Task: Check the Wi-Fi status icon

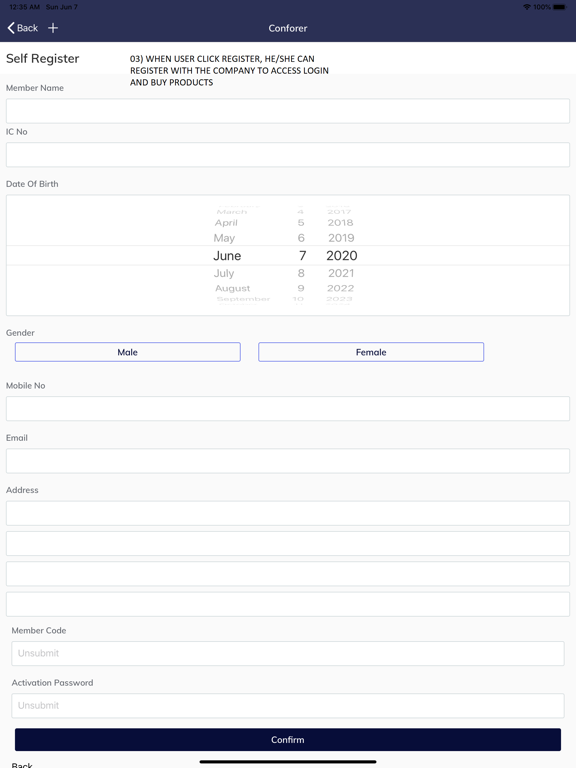Action: (527, 7)
